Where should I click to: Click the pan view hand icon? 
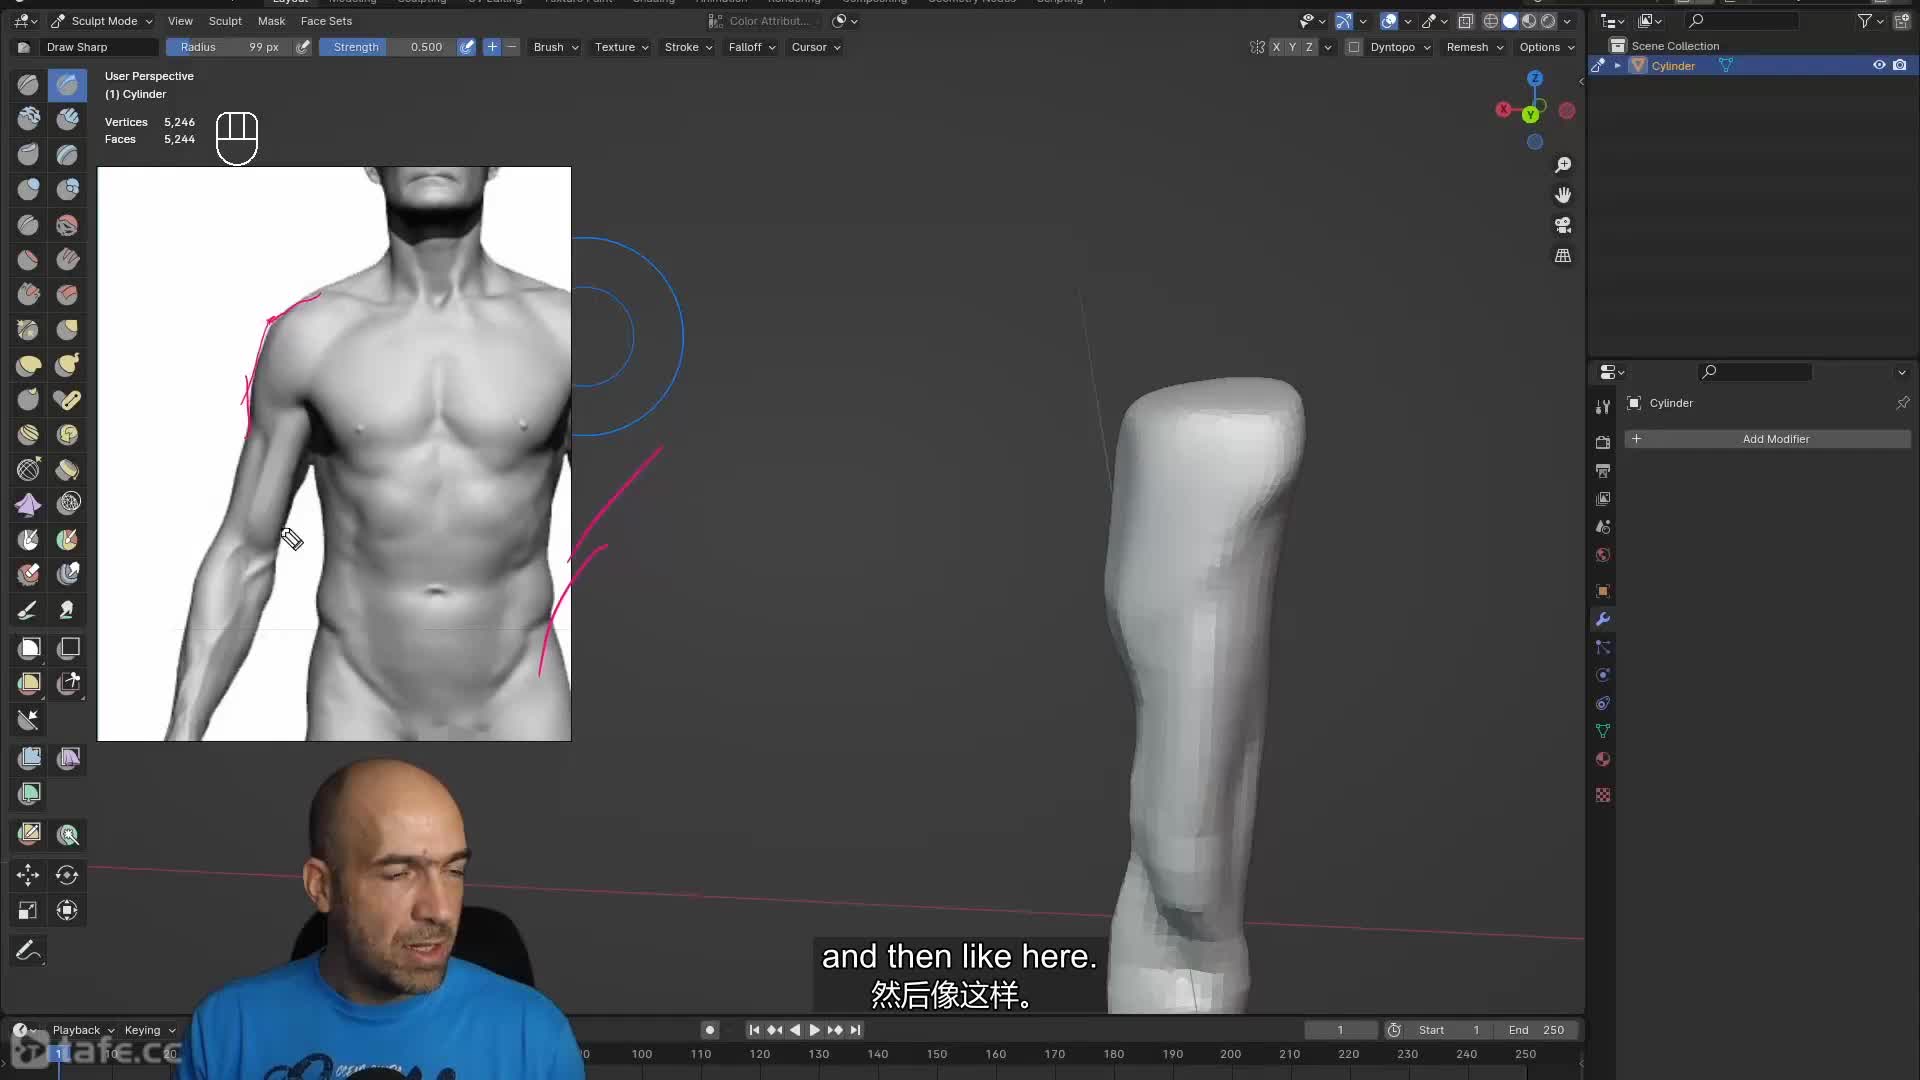point(1563,195)
